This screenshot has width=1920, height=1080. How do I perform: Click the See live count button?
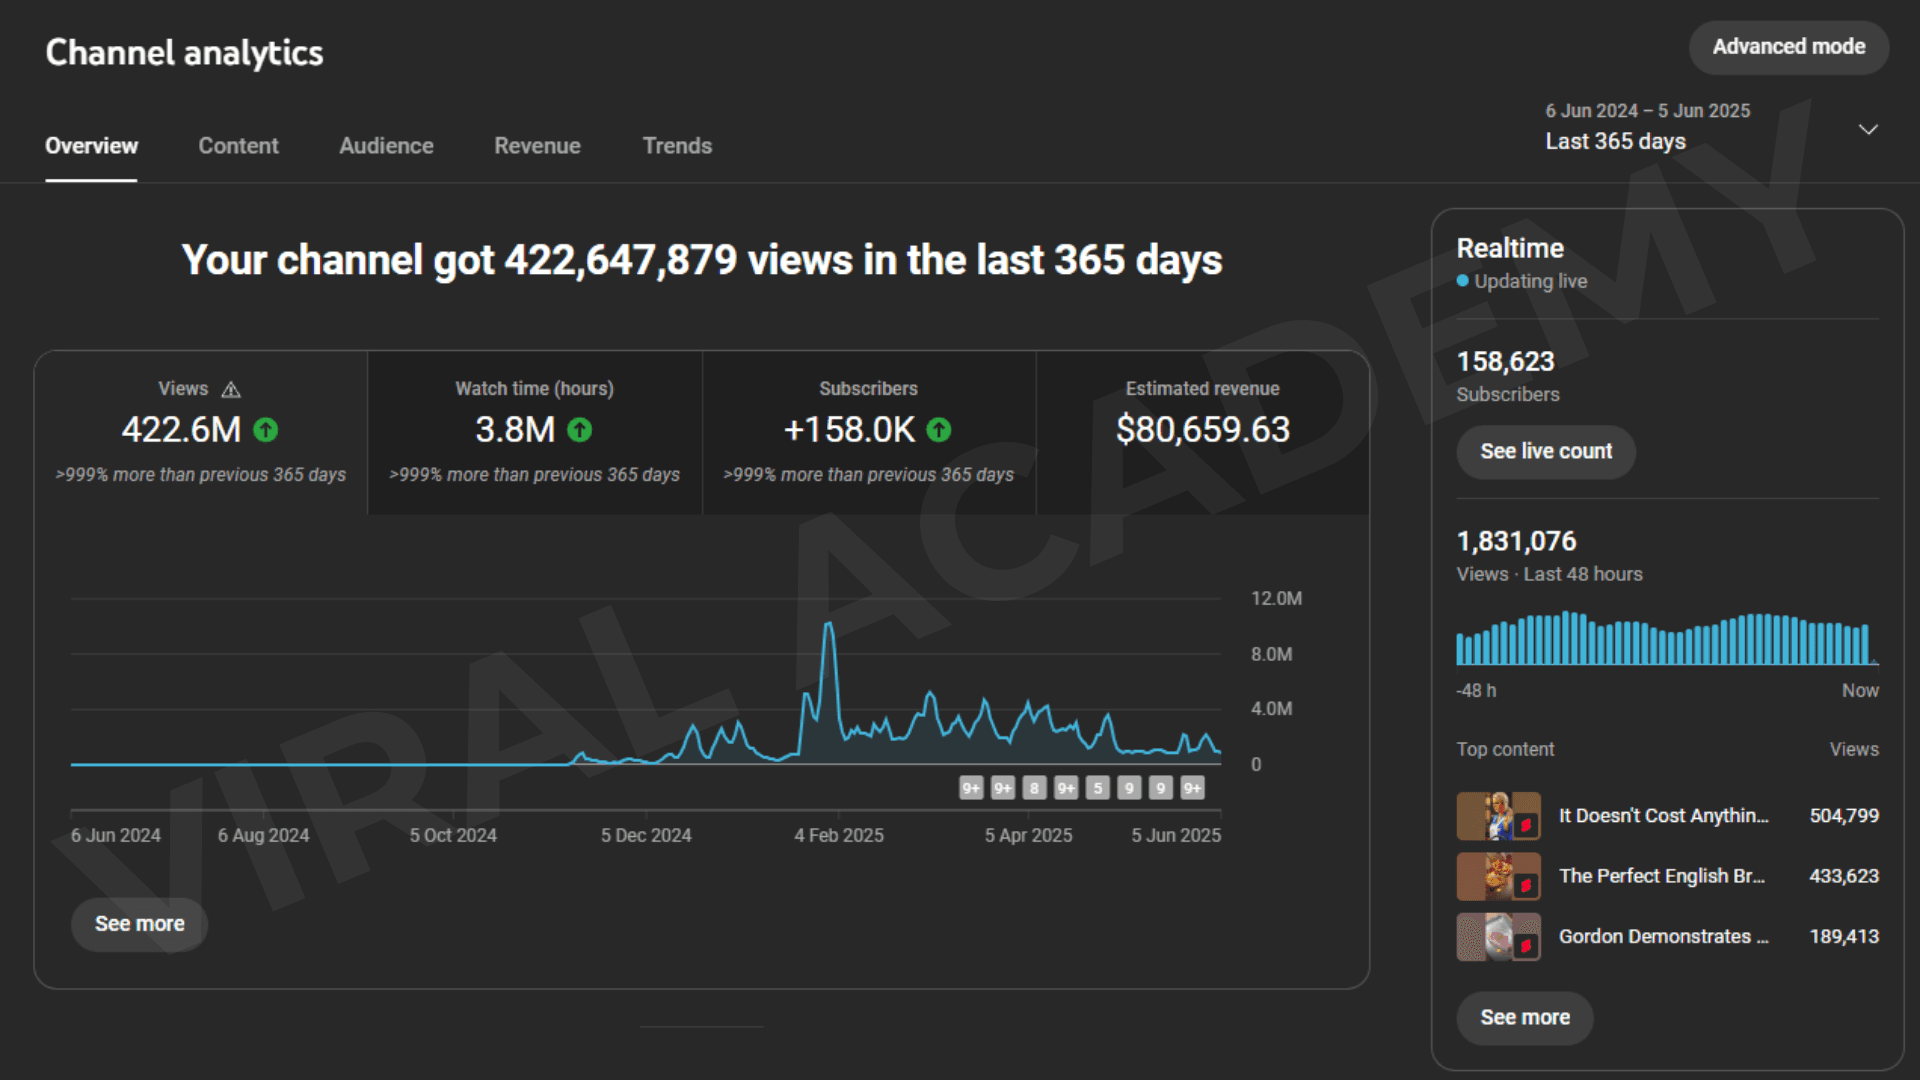click(x=1545, y=452)
